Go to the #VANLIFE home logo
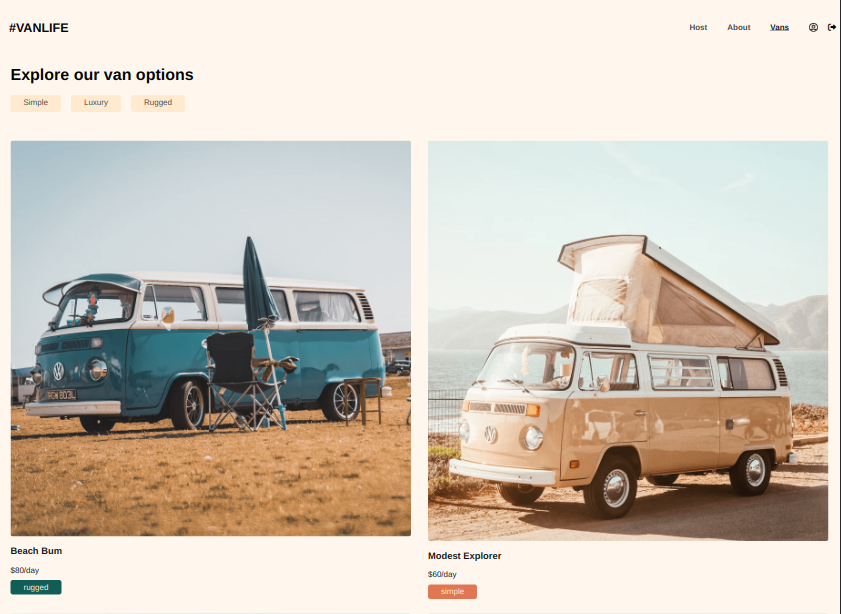Screen dimensions: 841x614 39,28
